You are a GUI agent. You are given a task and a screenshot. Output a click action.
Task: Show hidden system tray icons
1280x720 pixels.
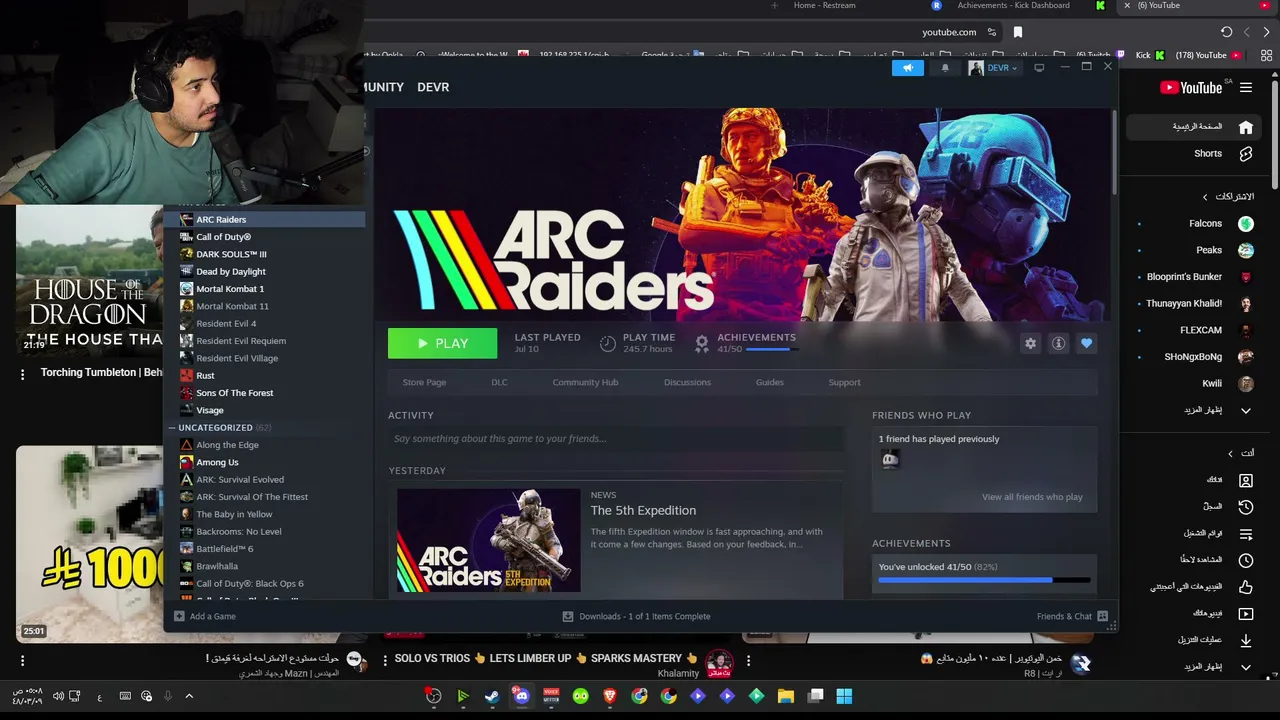[189, 696]
